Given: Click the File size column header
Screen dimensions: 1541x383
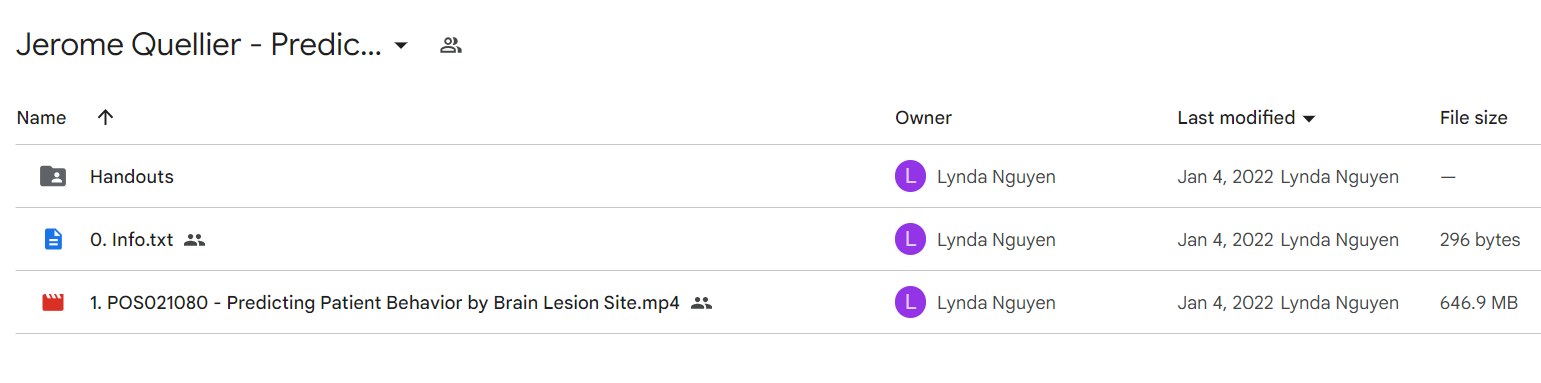Looking at the screenshot, I should [1473, 118].
